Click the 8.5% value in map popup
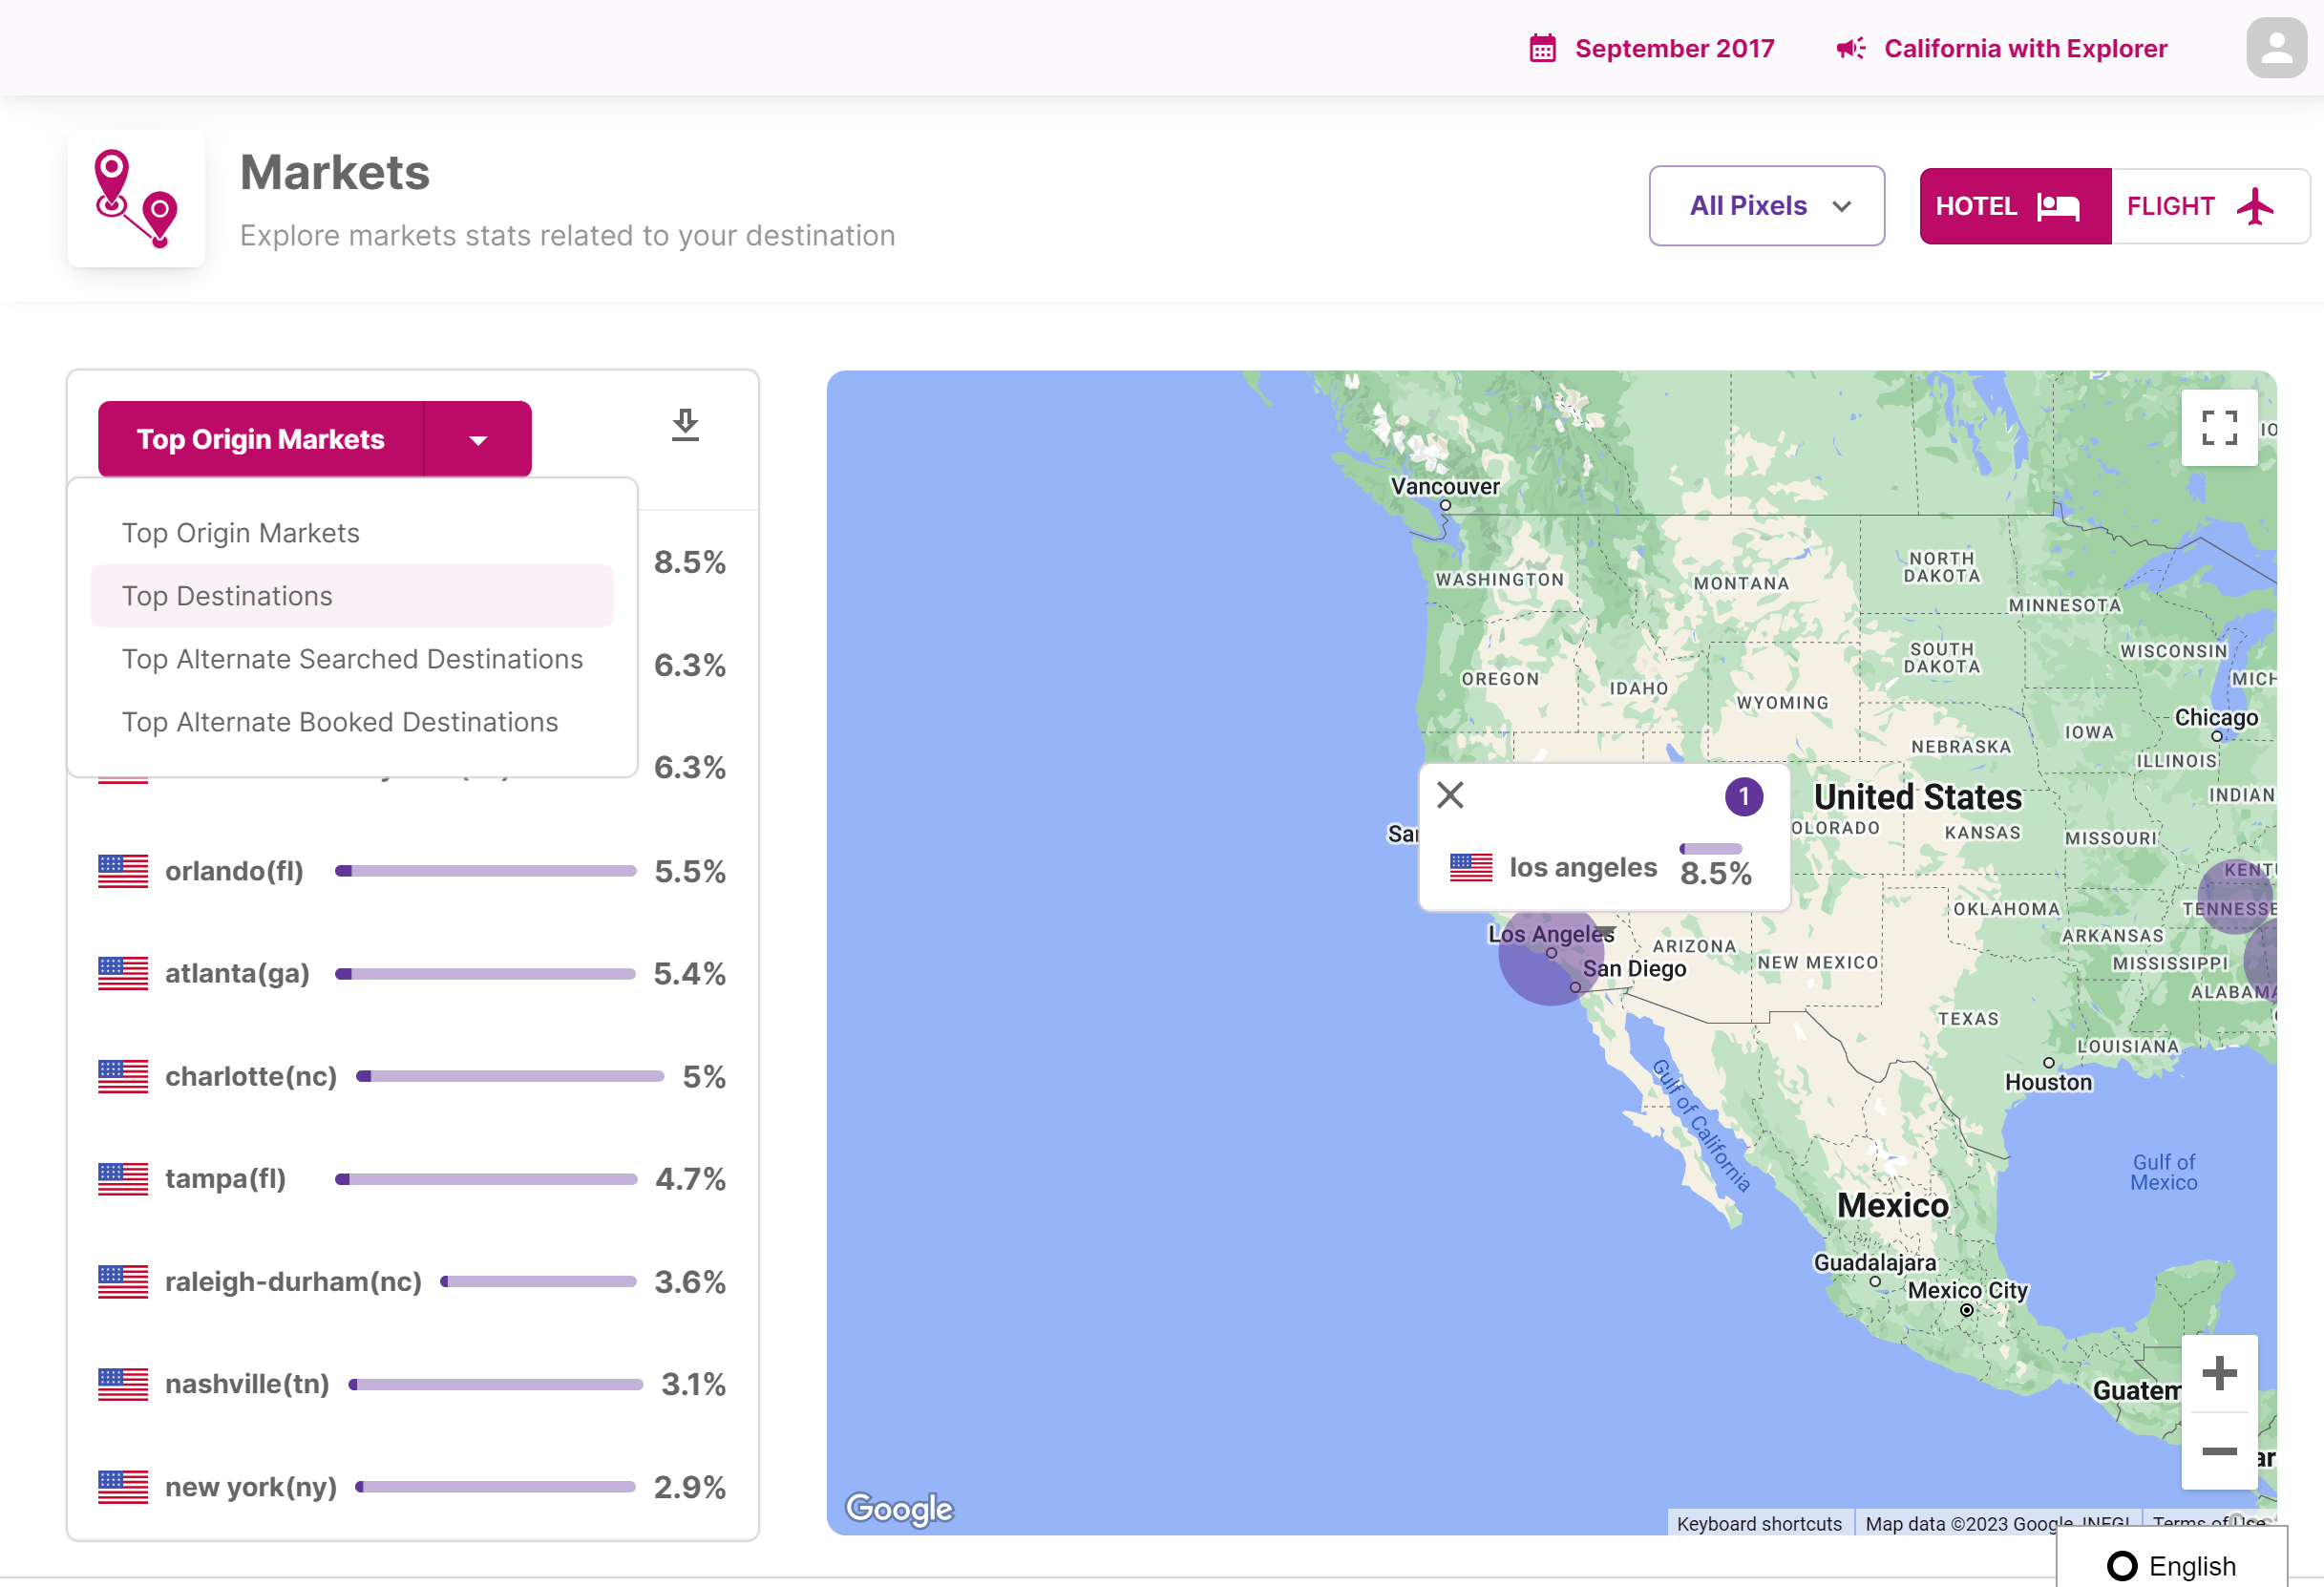The height and width of the screenshot is (1587, 2324). pos(1716,873)
